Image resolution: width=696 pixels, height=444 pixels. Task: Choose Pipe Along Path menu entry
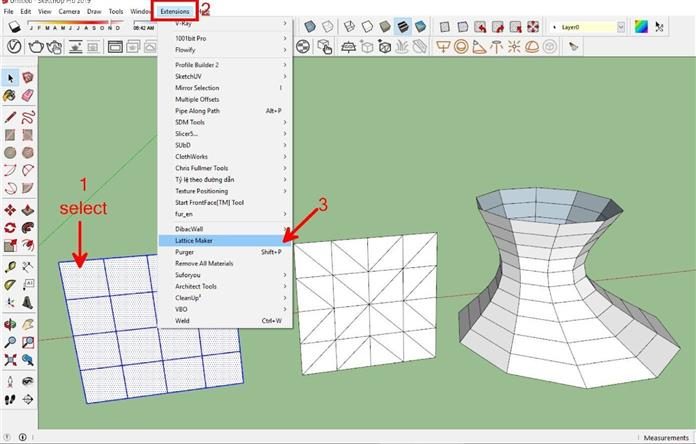coord(225,111)
